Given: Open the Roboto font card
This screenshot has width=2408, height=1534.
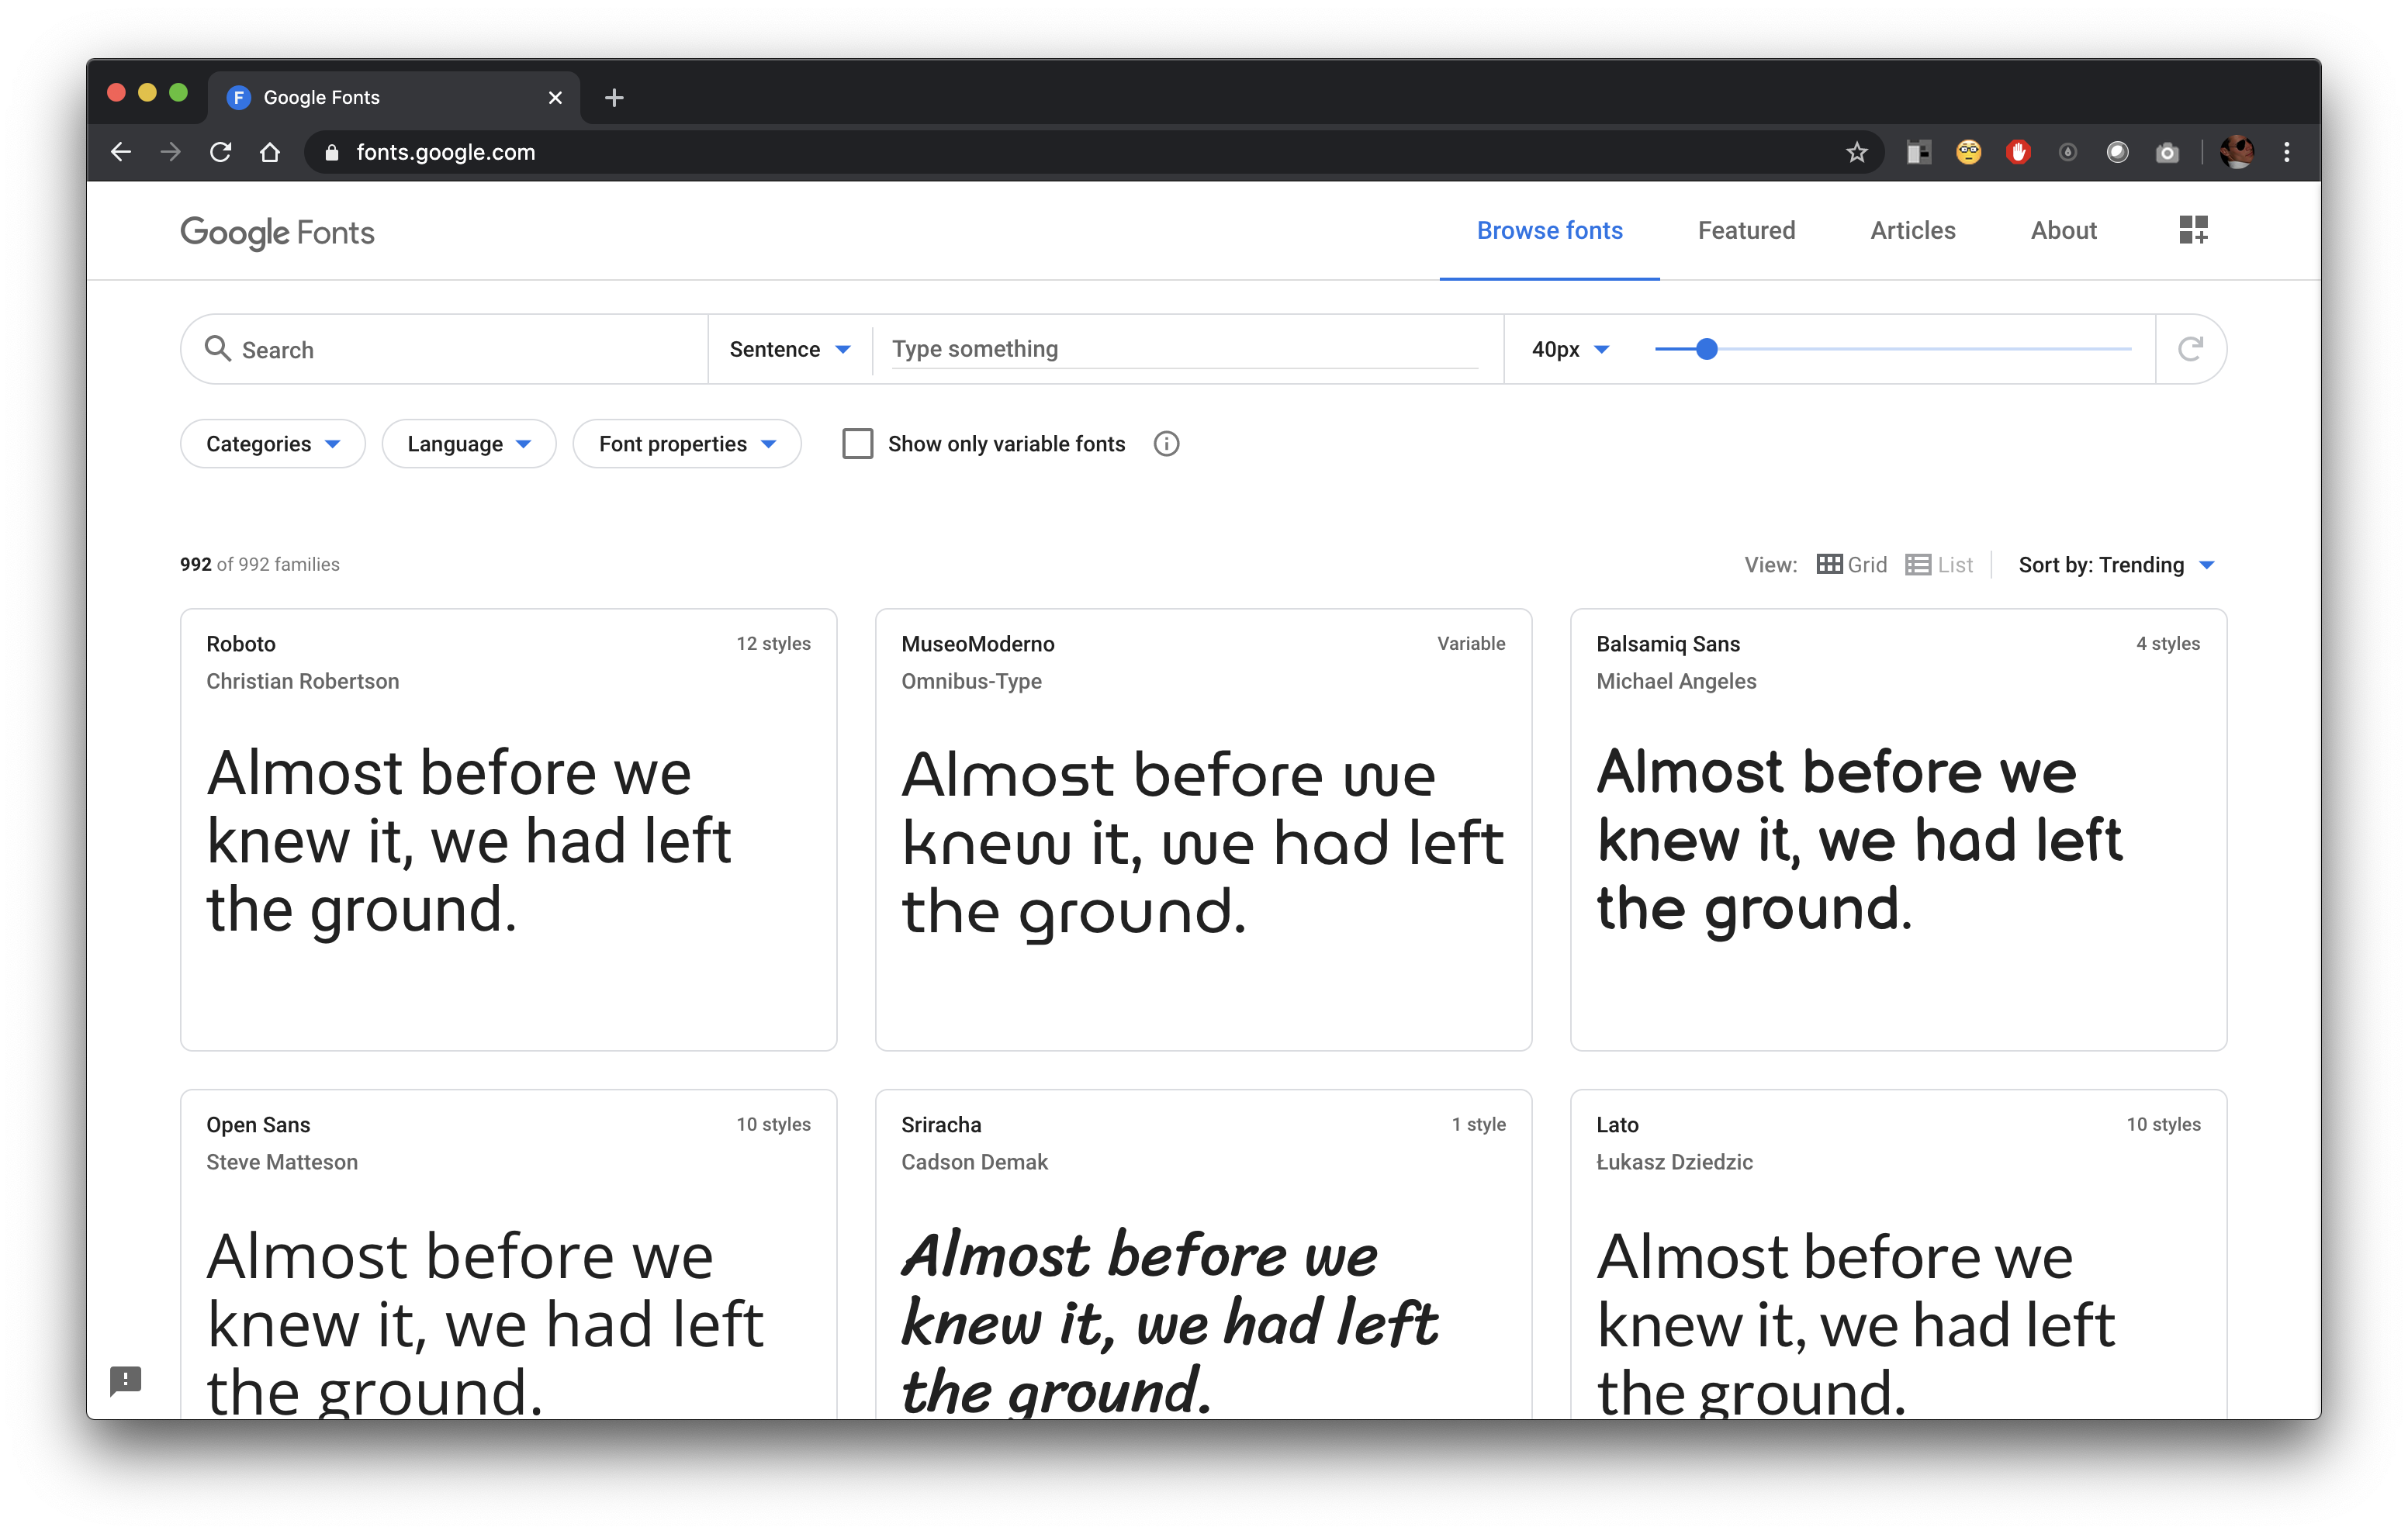Looking at the screenshot, I should pyautogui.click(x=508, y=829).
